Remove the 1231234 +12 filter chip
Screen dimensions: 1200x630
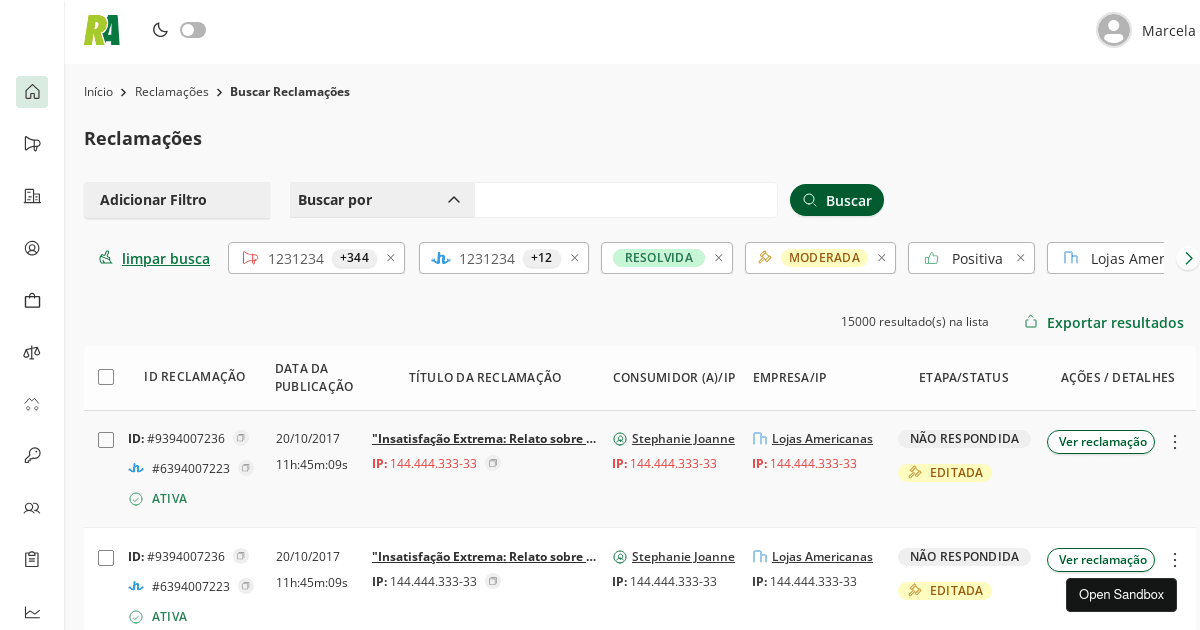[575, 258]
